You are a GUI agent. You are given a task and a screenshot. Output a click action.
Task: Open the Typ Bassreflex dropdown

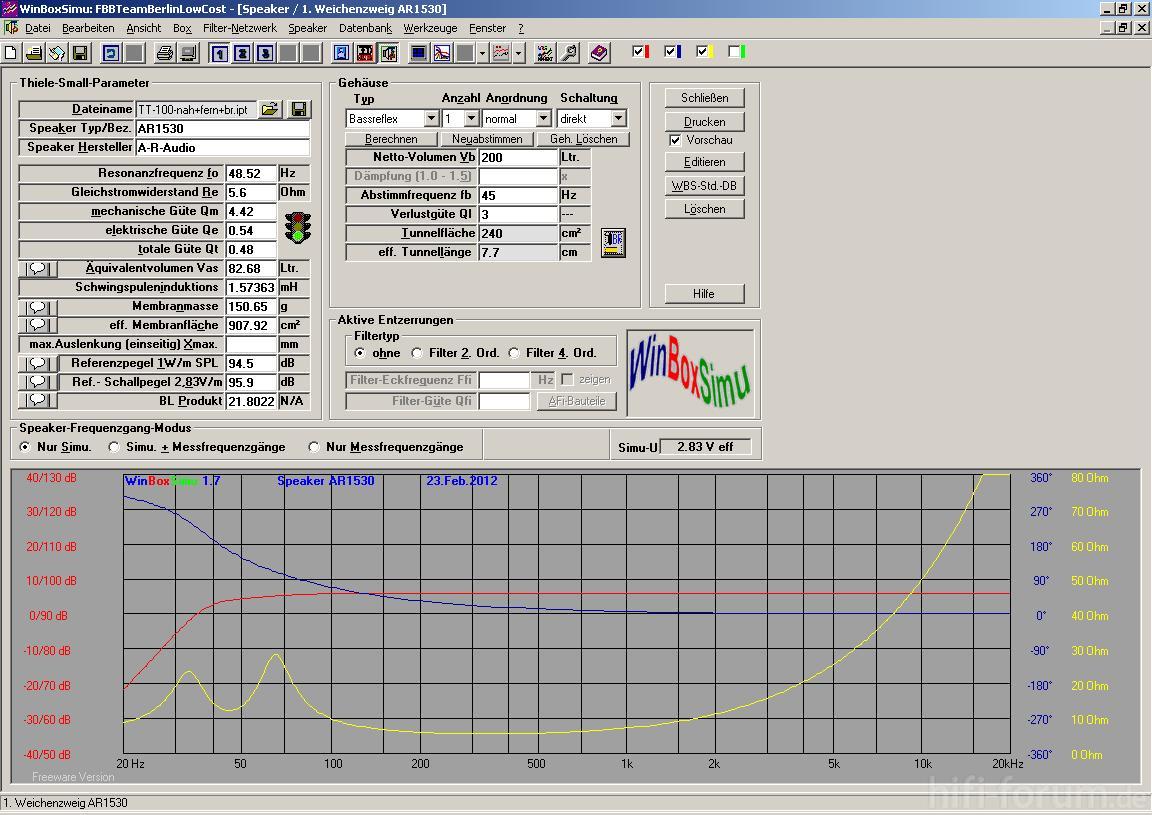coord(431,118)
